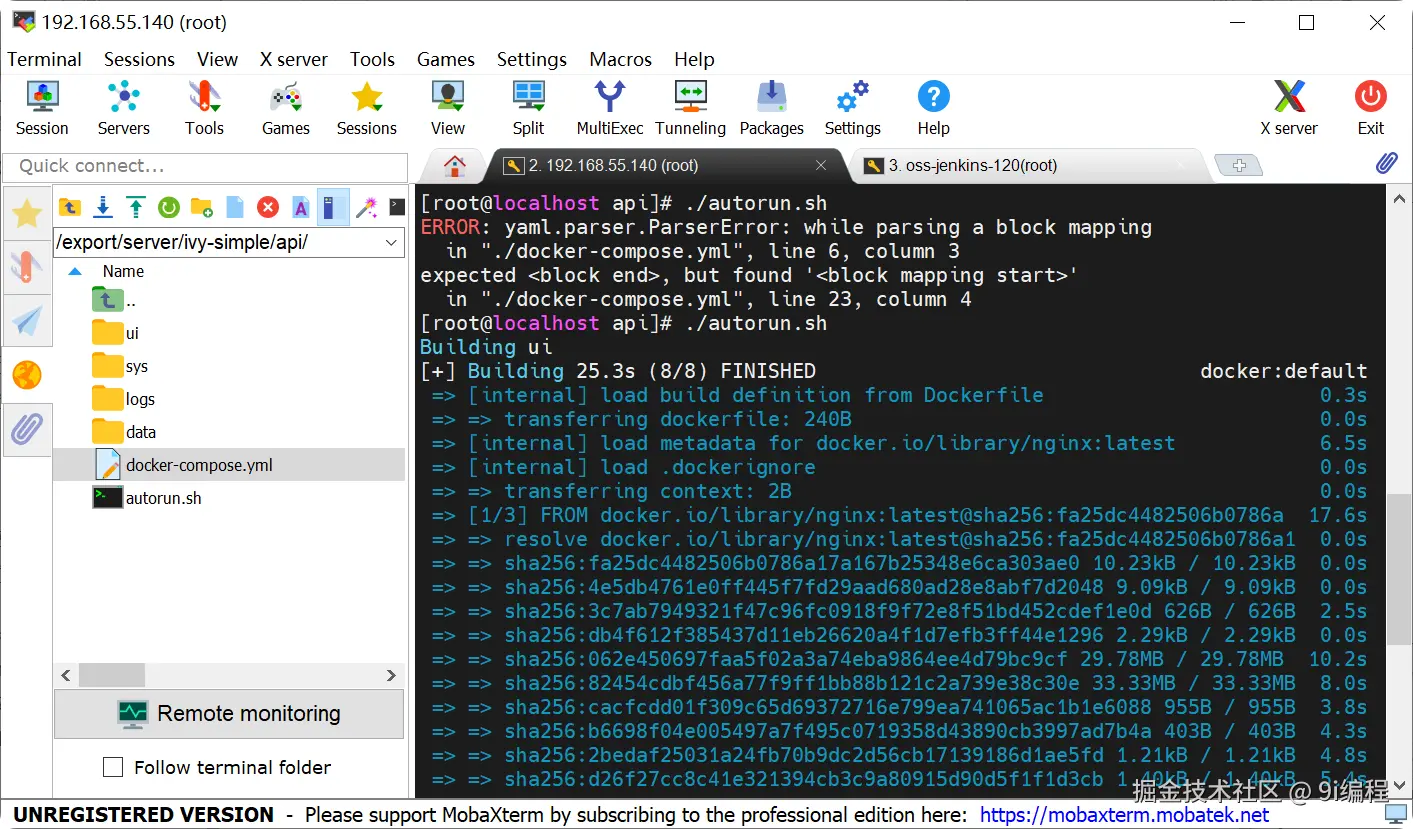This screenshot has width=1413, height=829.
Task: Open the X server menu
Action: 294,59
